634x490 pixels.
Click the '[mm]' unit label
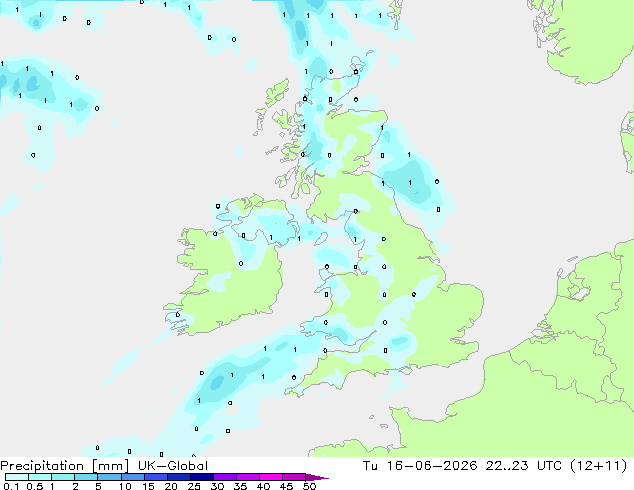coord(111,466)
